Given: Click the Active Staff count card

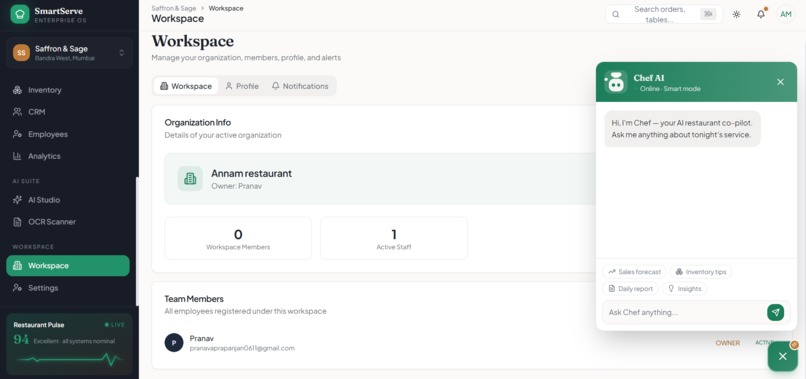Looking at the screenshot, I should coord(394,238).
